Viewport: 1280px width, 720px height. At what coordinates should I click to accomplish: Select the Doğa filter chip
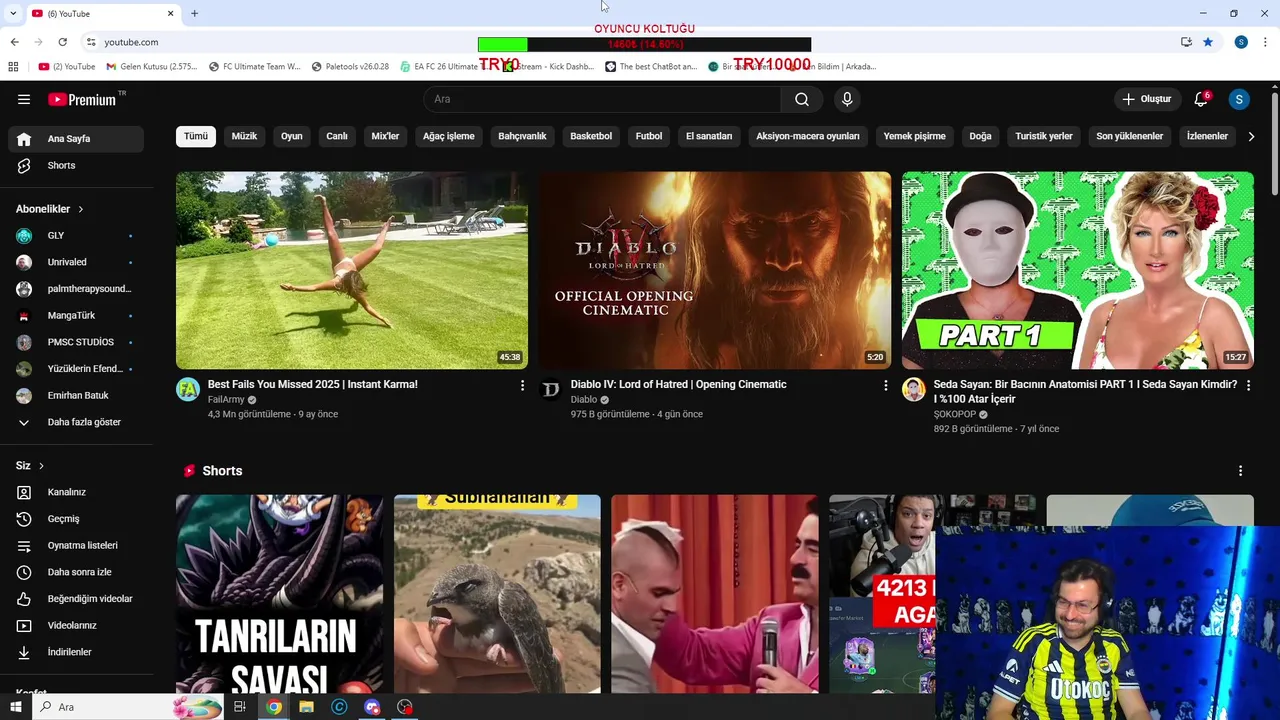(980, 136)
